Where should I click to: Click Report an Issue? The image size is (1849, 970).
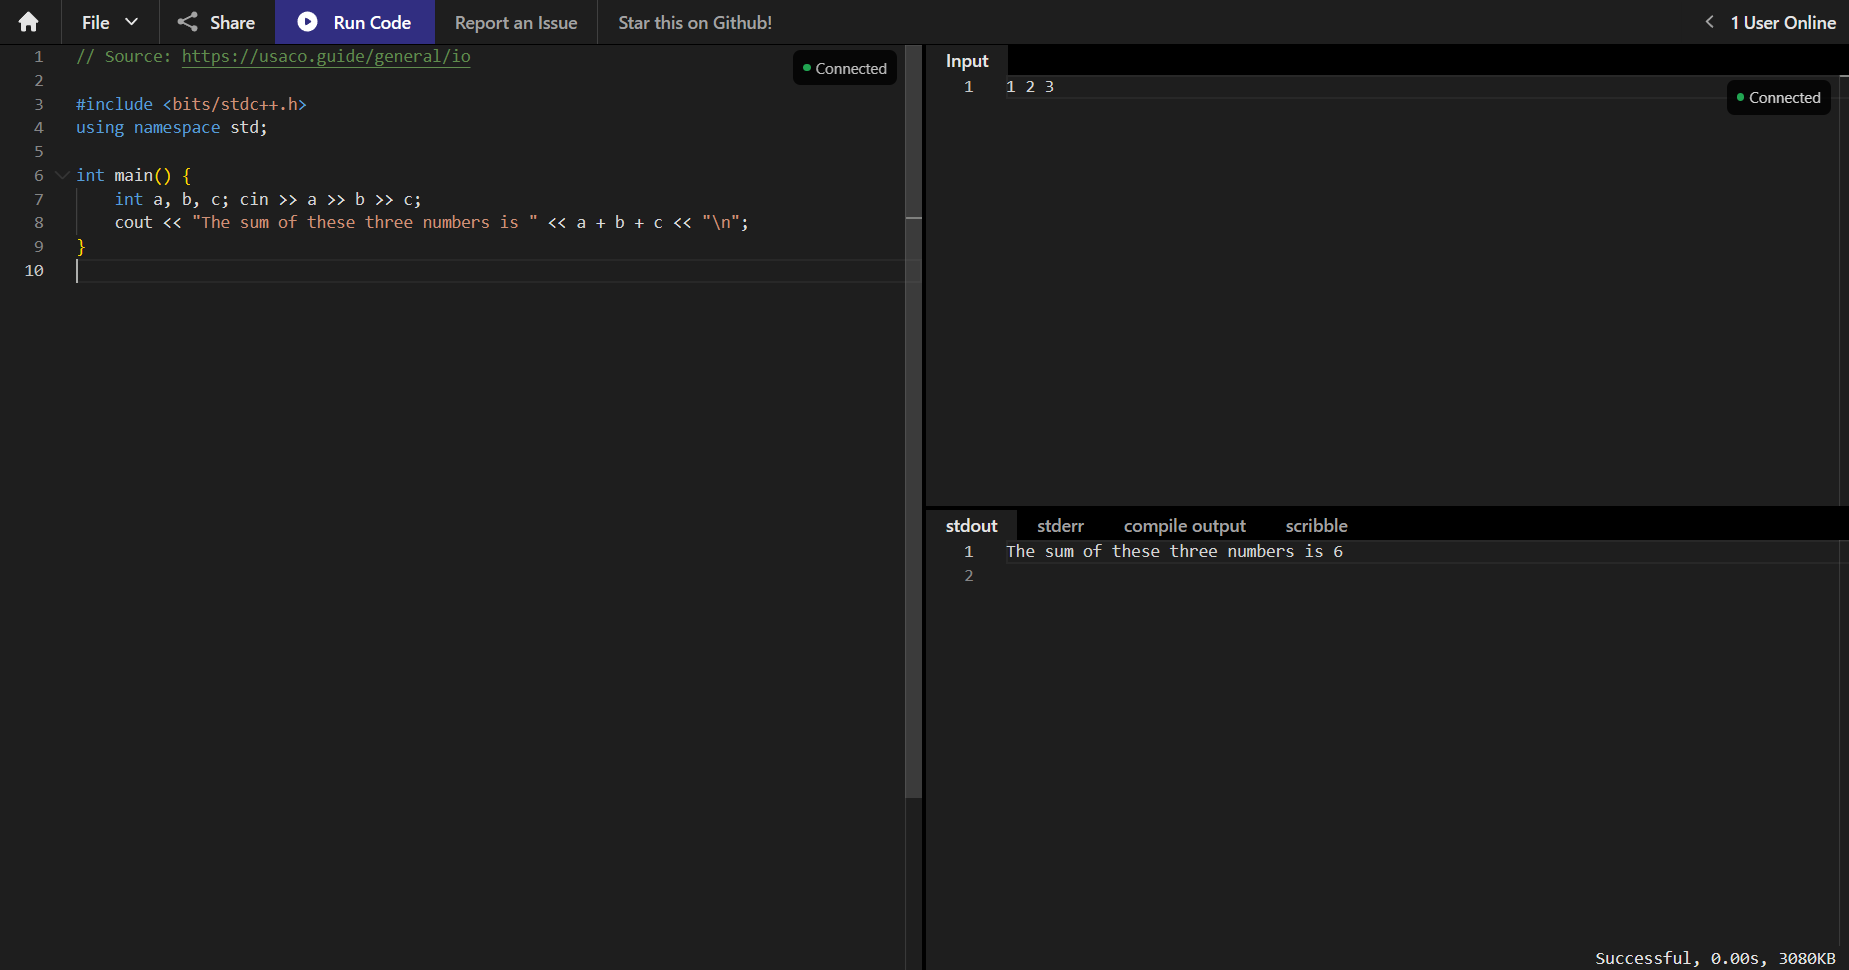coord(515,21)
